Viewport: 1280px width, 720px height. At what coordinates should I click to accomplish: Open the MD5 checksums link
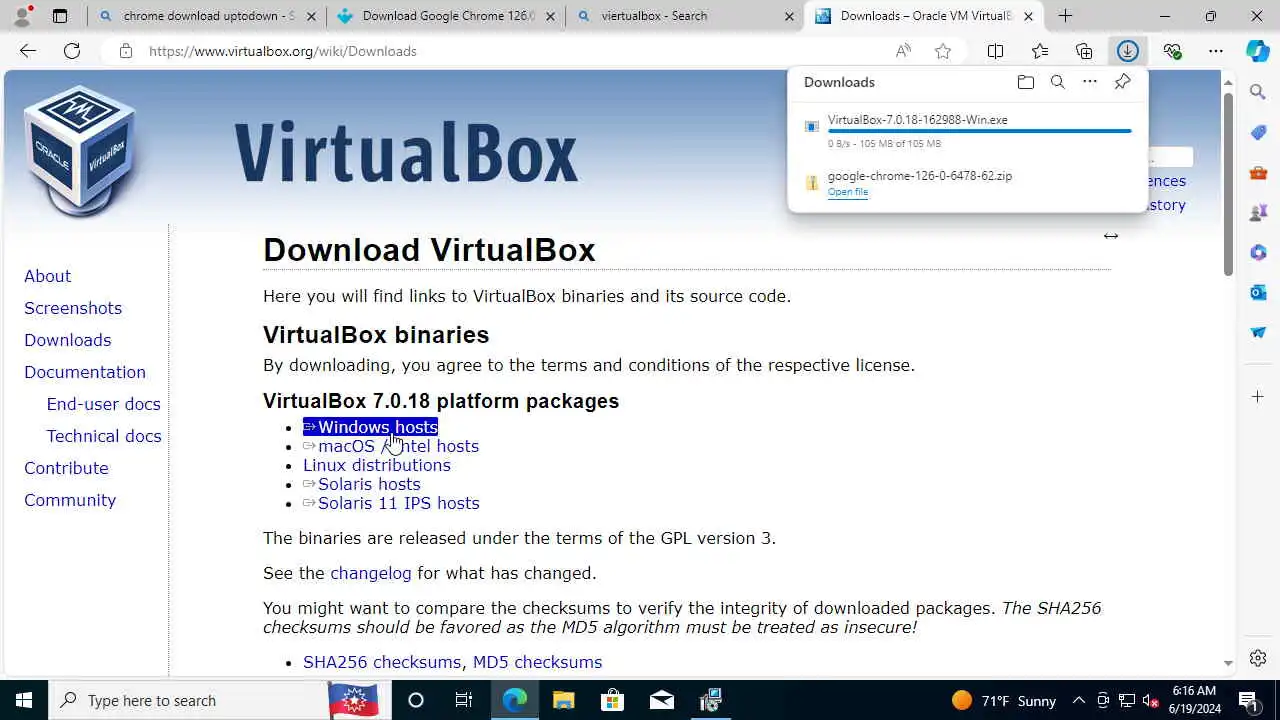pyautogui.click(x=537, y=662)
